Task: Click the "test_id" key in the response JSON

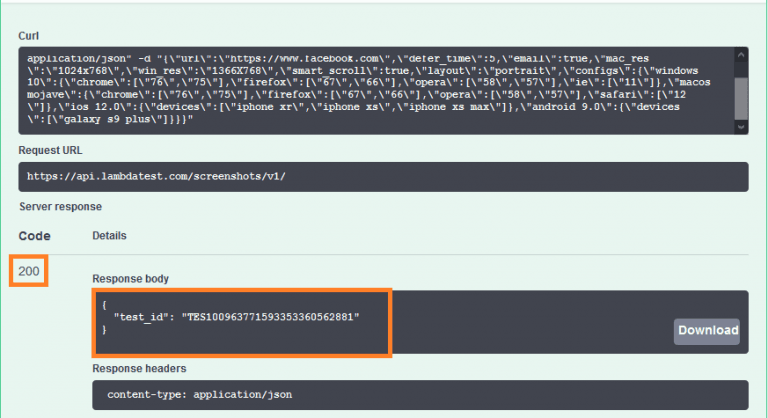Action: click(x=141, y=317)
